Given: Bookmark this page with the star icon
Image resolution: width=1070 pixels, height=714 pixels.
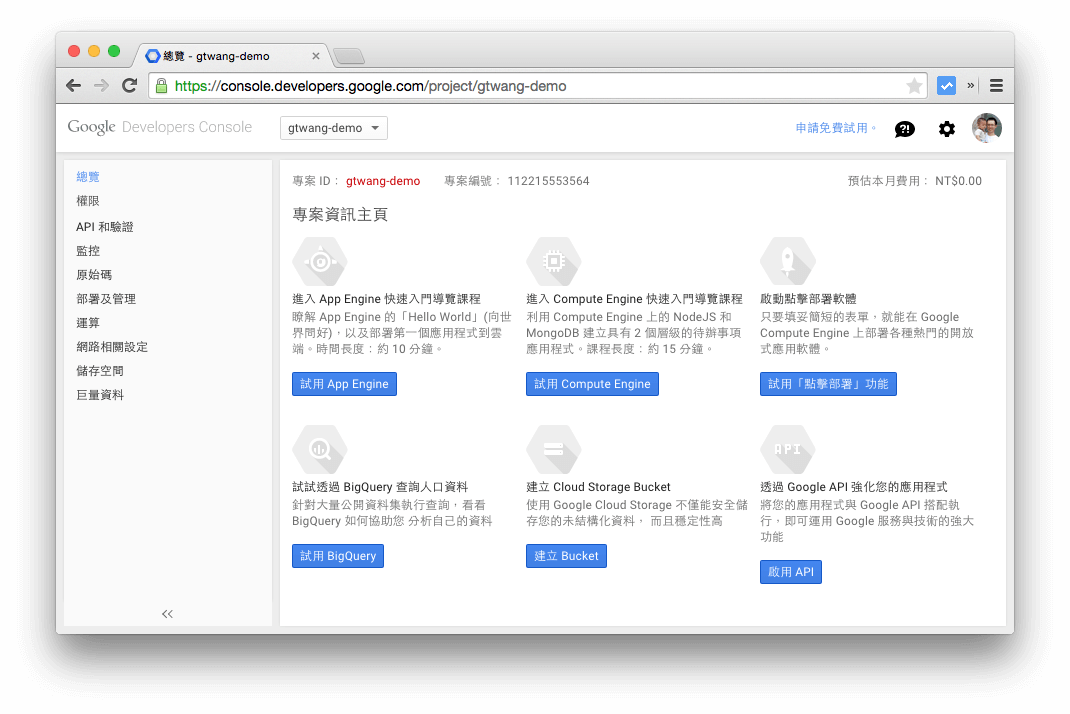Looking at the screenshot, I should coord(915,85).
